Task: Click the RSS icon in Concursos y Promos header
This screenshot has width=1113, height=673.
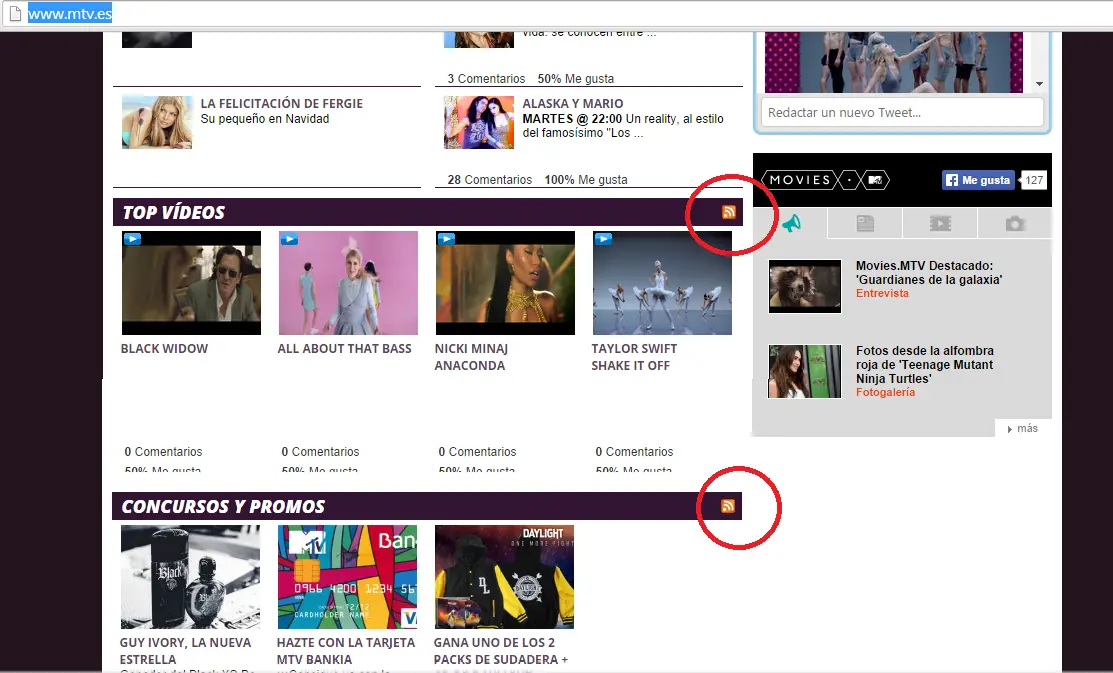Action: 728,505
